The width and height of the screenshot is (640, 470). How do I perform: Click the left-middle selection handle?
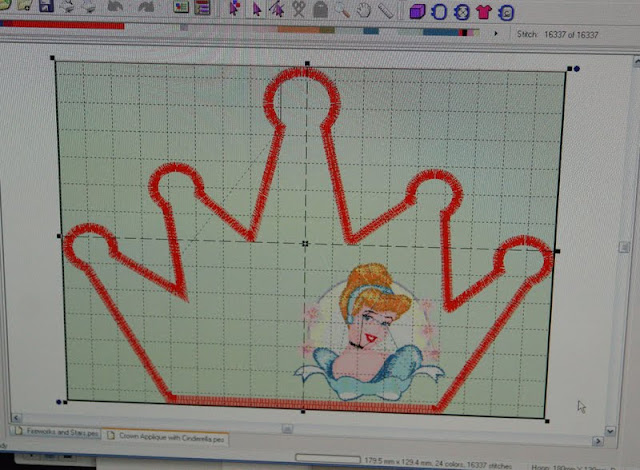coord(59,236)
